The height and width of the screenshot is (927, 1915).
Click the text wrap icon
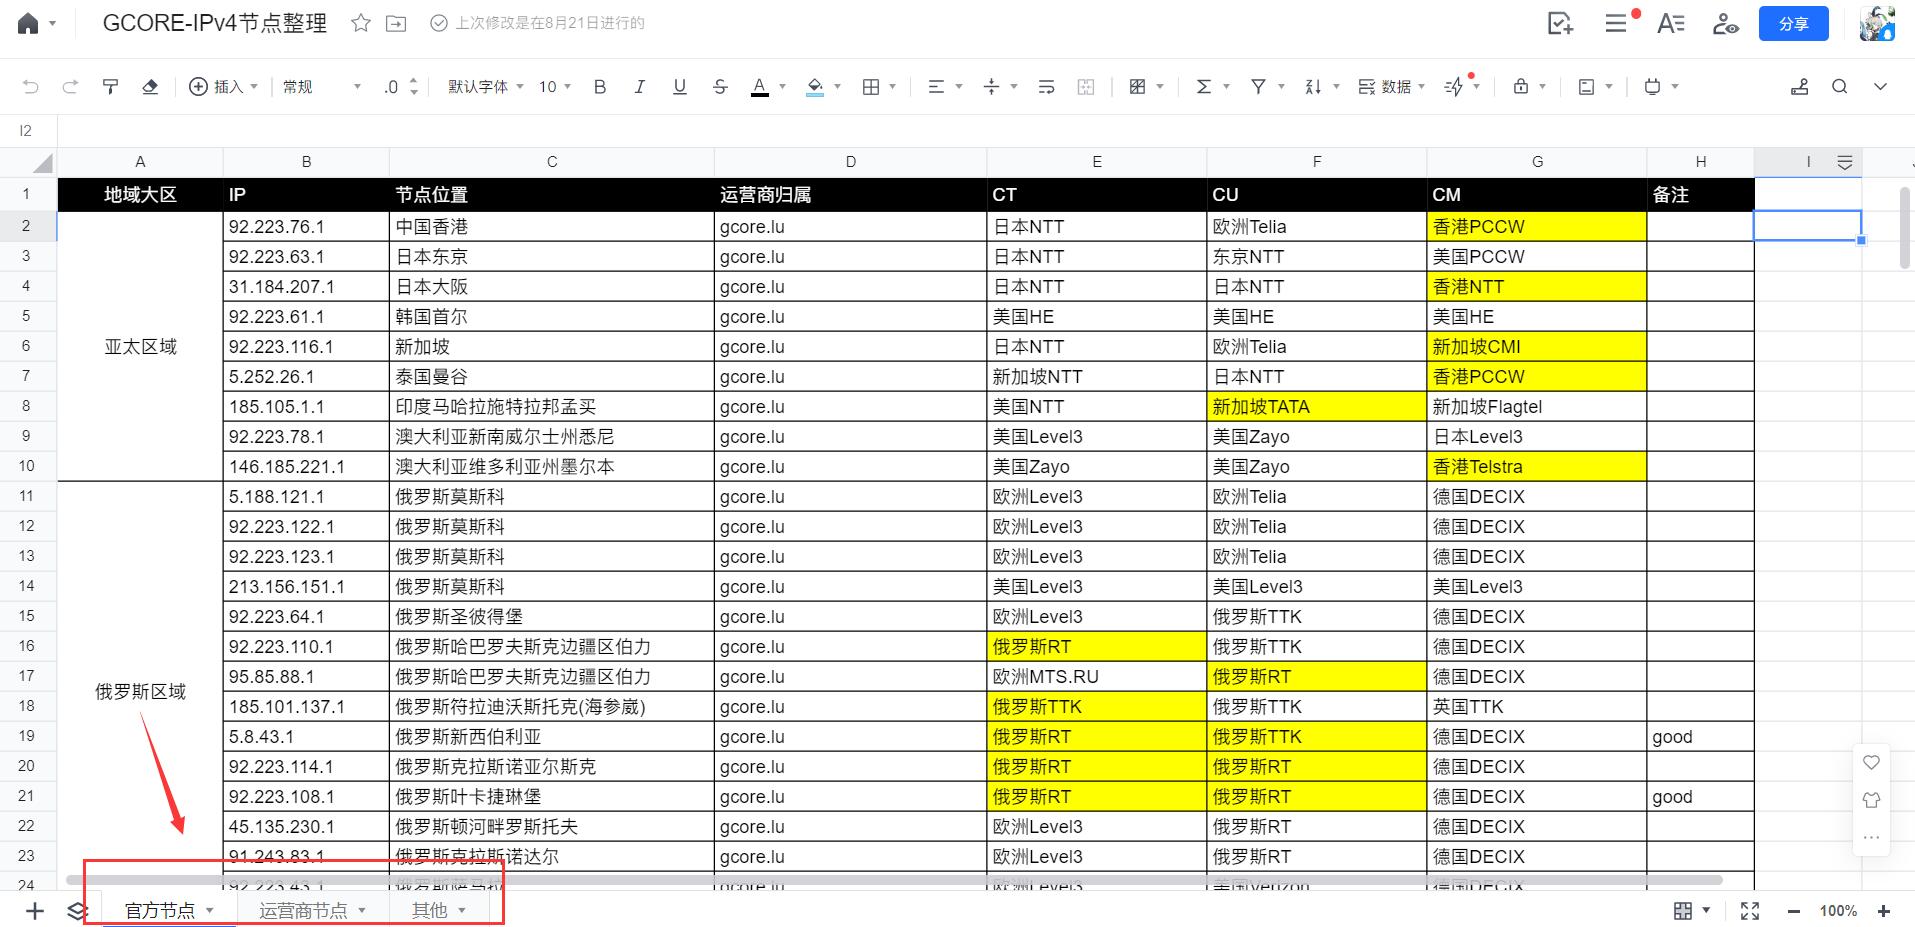click(1046, 87)
